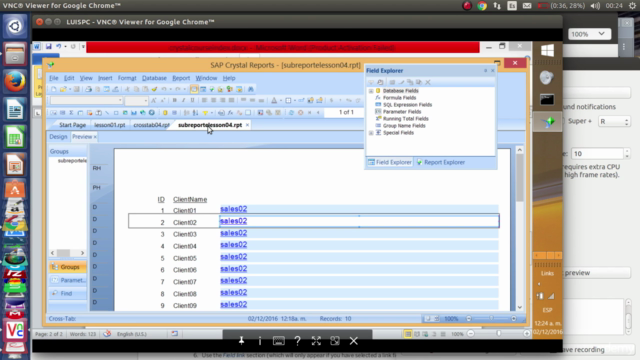Open VNC help question mark icon

[x=298, y=341]
